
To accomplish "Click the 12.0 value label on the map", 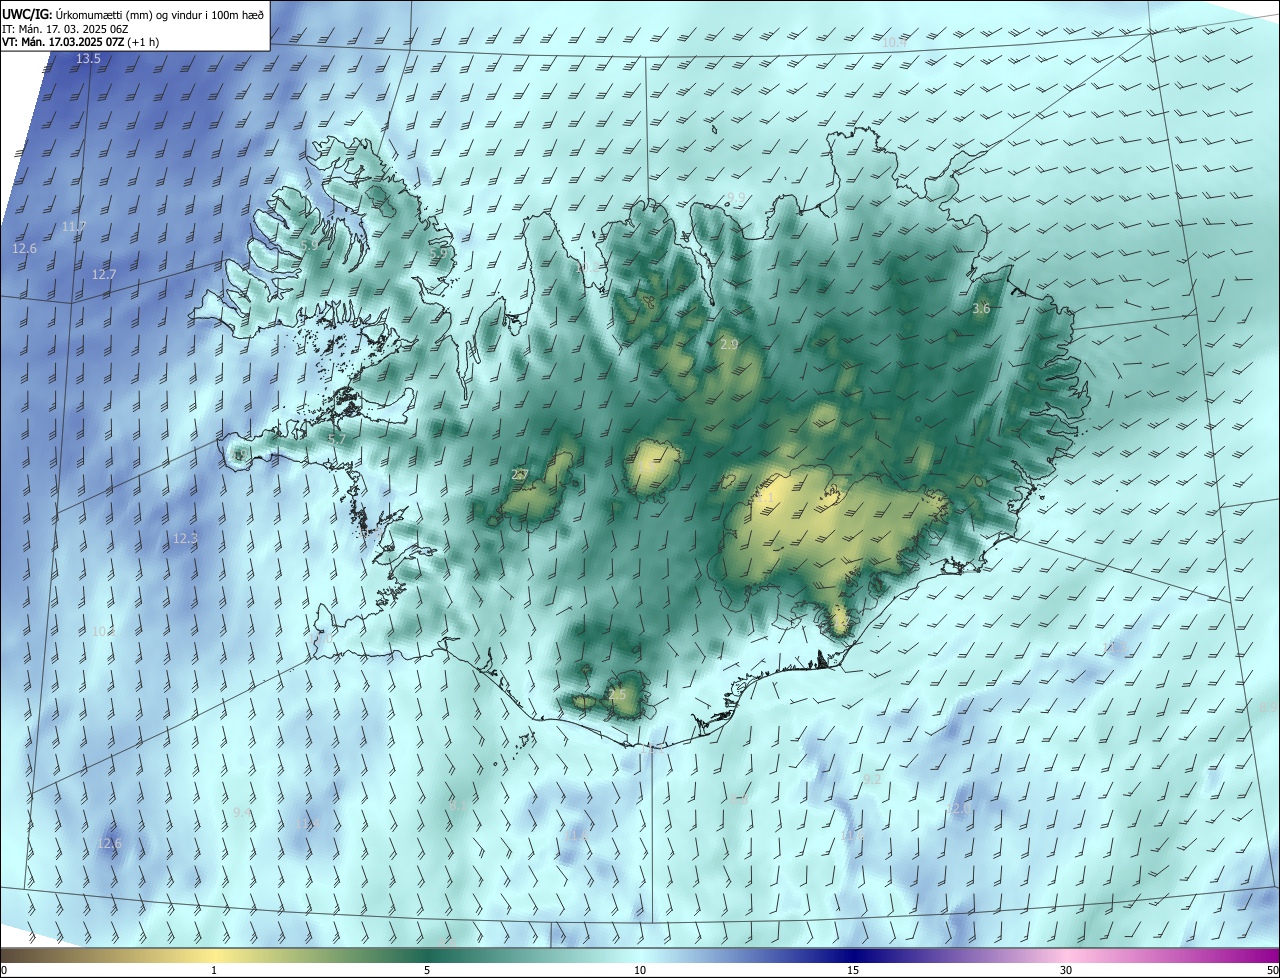I will click(959, 809).
